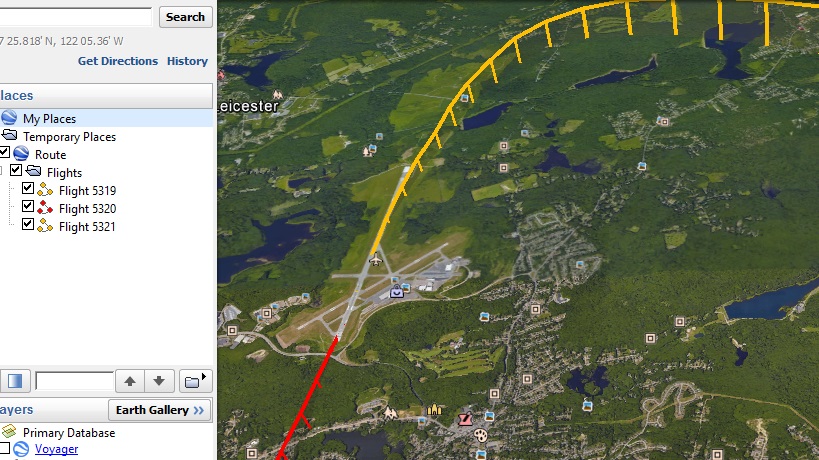Image resolution: width=819 pixels, height=460 pixels.
Task: Click the Flight 5321 path icon
Action: [45, 226]
